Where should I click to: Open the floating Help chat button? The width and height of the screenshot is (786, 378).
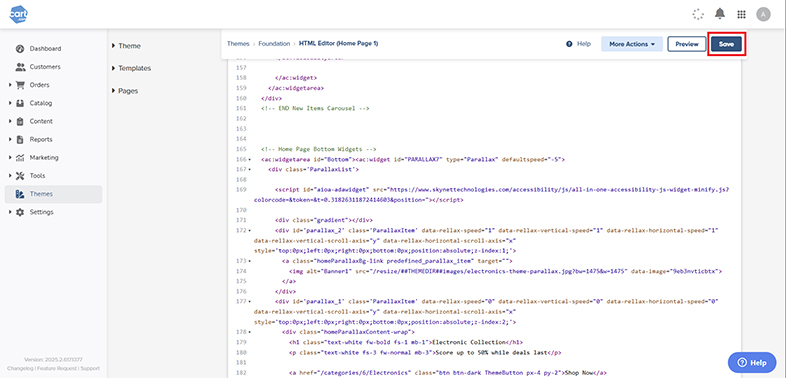[x=752, y=362]
